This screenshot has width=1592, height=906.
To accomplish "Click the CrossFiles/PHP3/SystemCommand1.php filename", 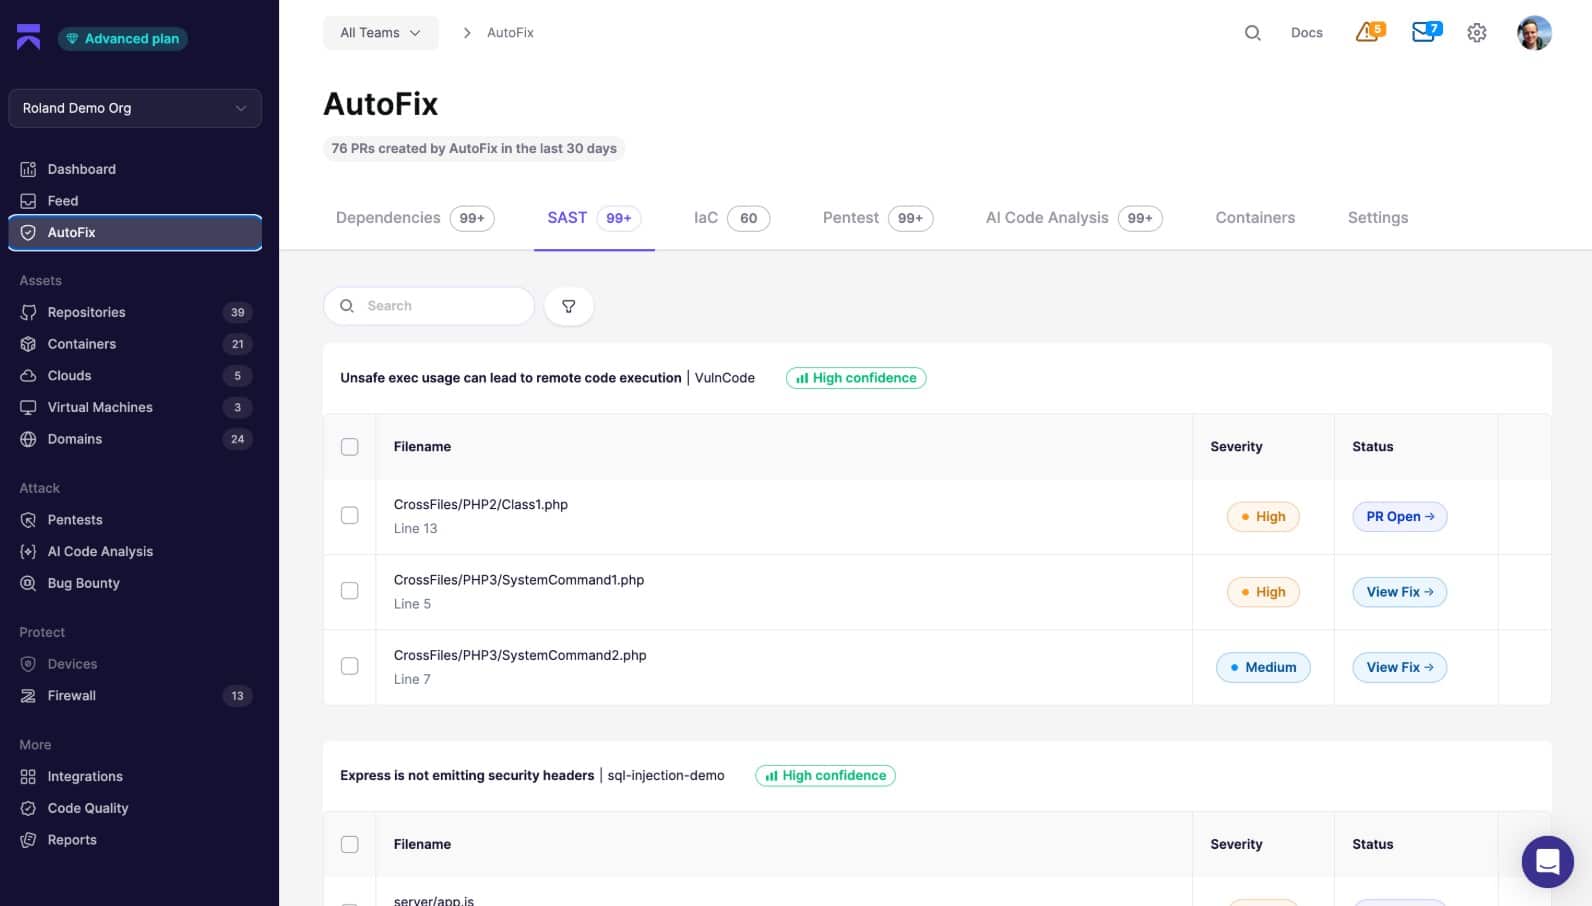I will [x=519, y=580].
